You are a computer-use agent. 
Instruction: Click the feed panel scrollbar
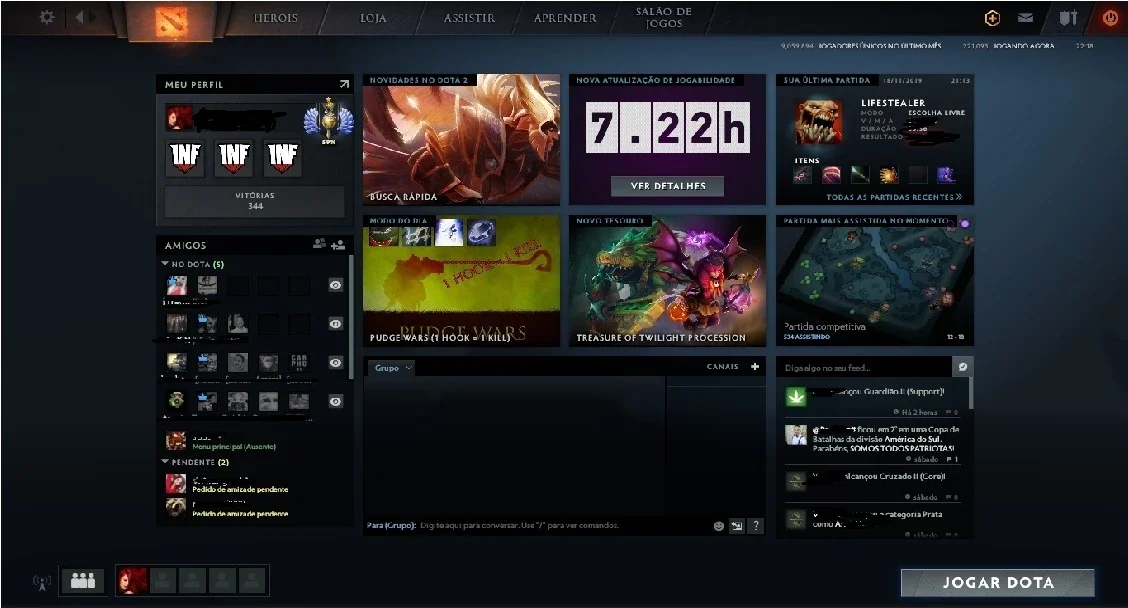pos(970,393)
